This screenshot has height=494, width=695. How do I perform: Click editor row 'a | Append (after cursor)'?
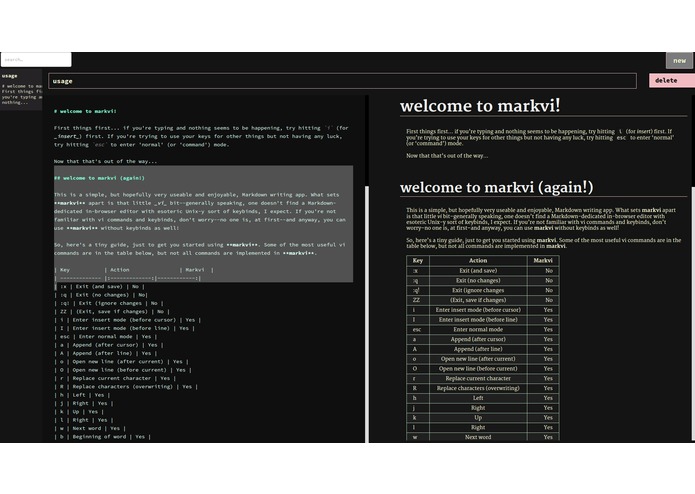(108, 345)
